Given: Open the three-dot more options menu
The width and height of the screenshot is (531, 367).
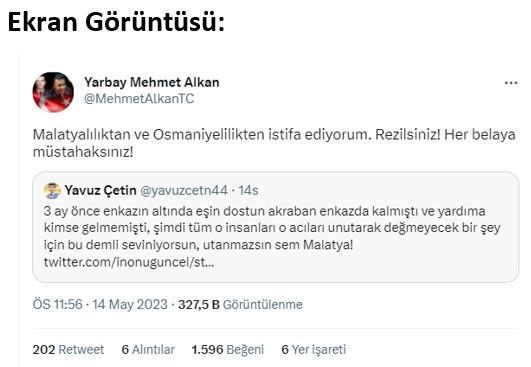Looking at the screenshot, I should (x=511, y=83).
